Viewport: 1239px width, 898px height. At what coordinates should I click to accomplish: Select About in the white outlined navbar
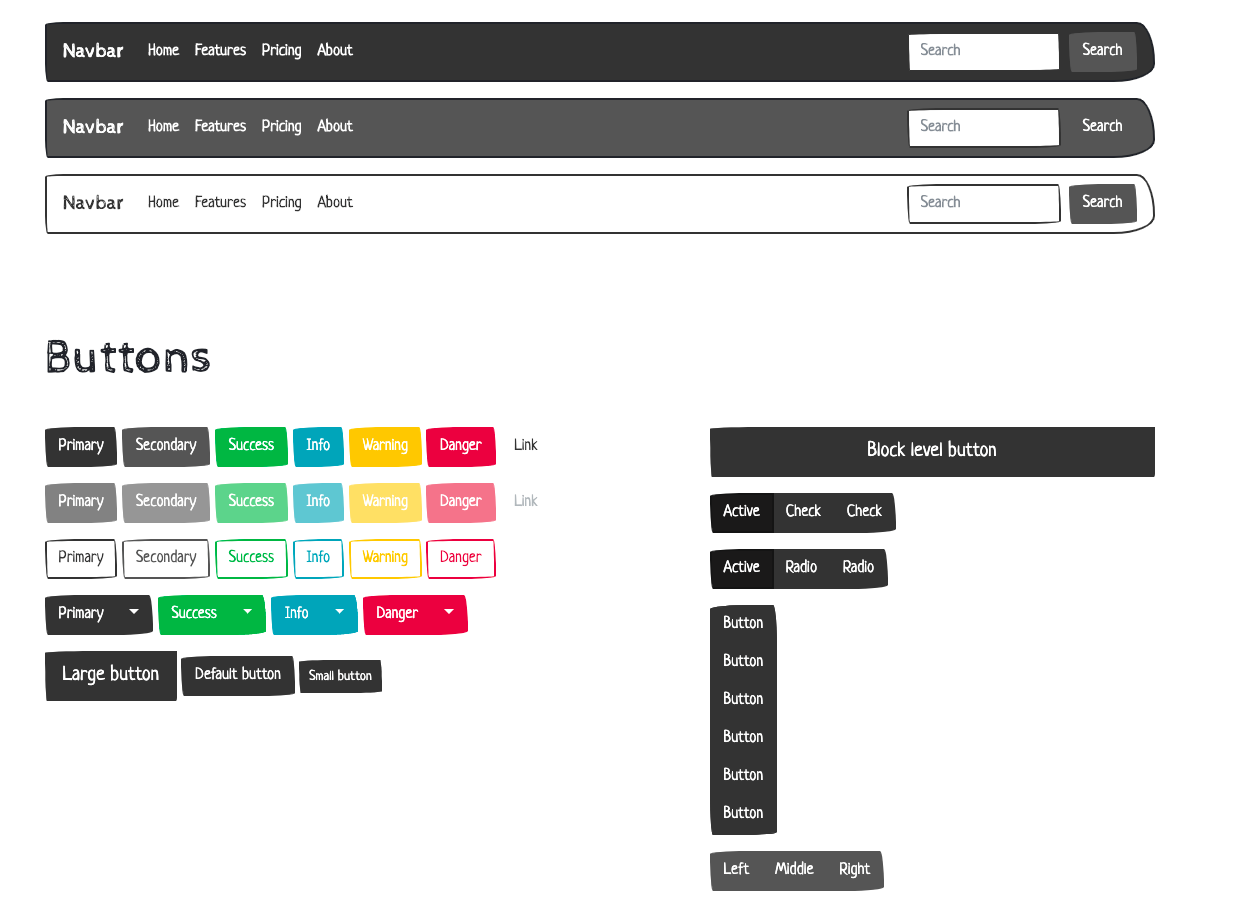335,203
